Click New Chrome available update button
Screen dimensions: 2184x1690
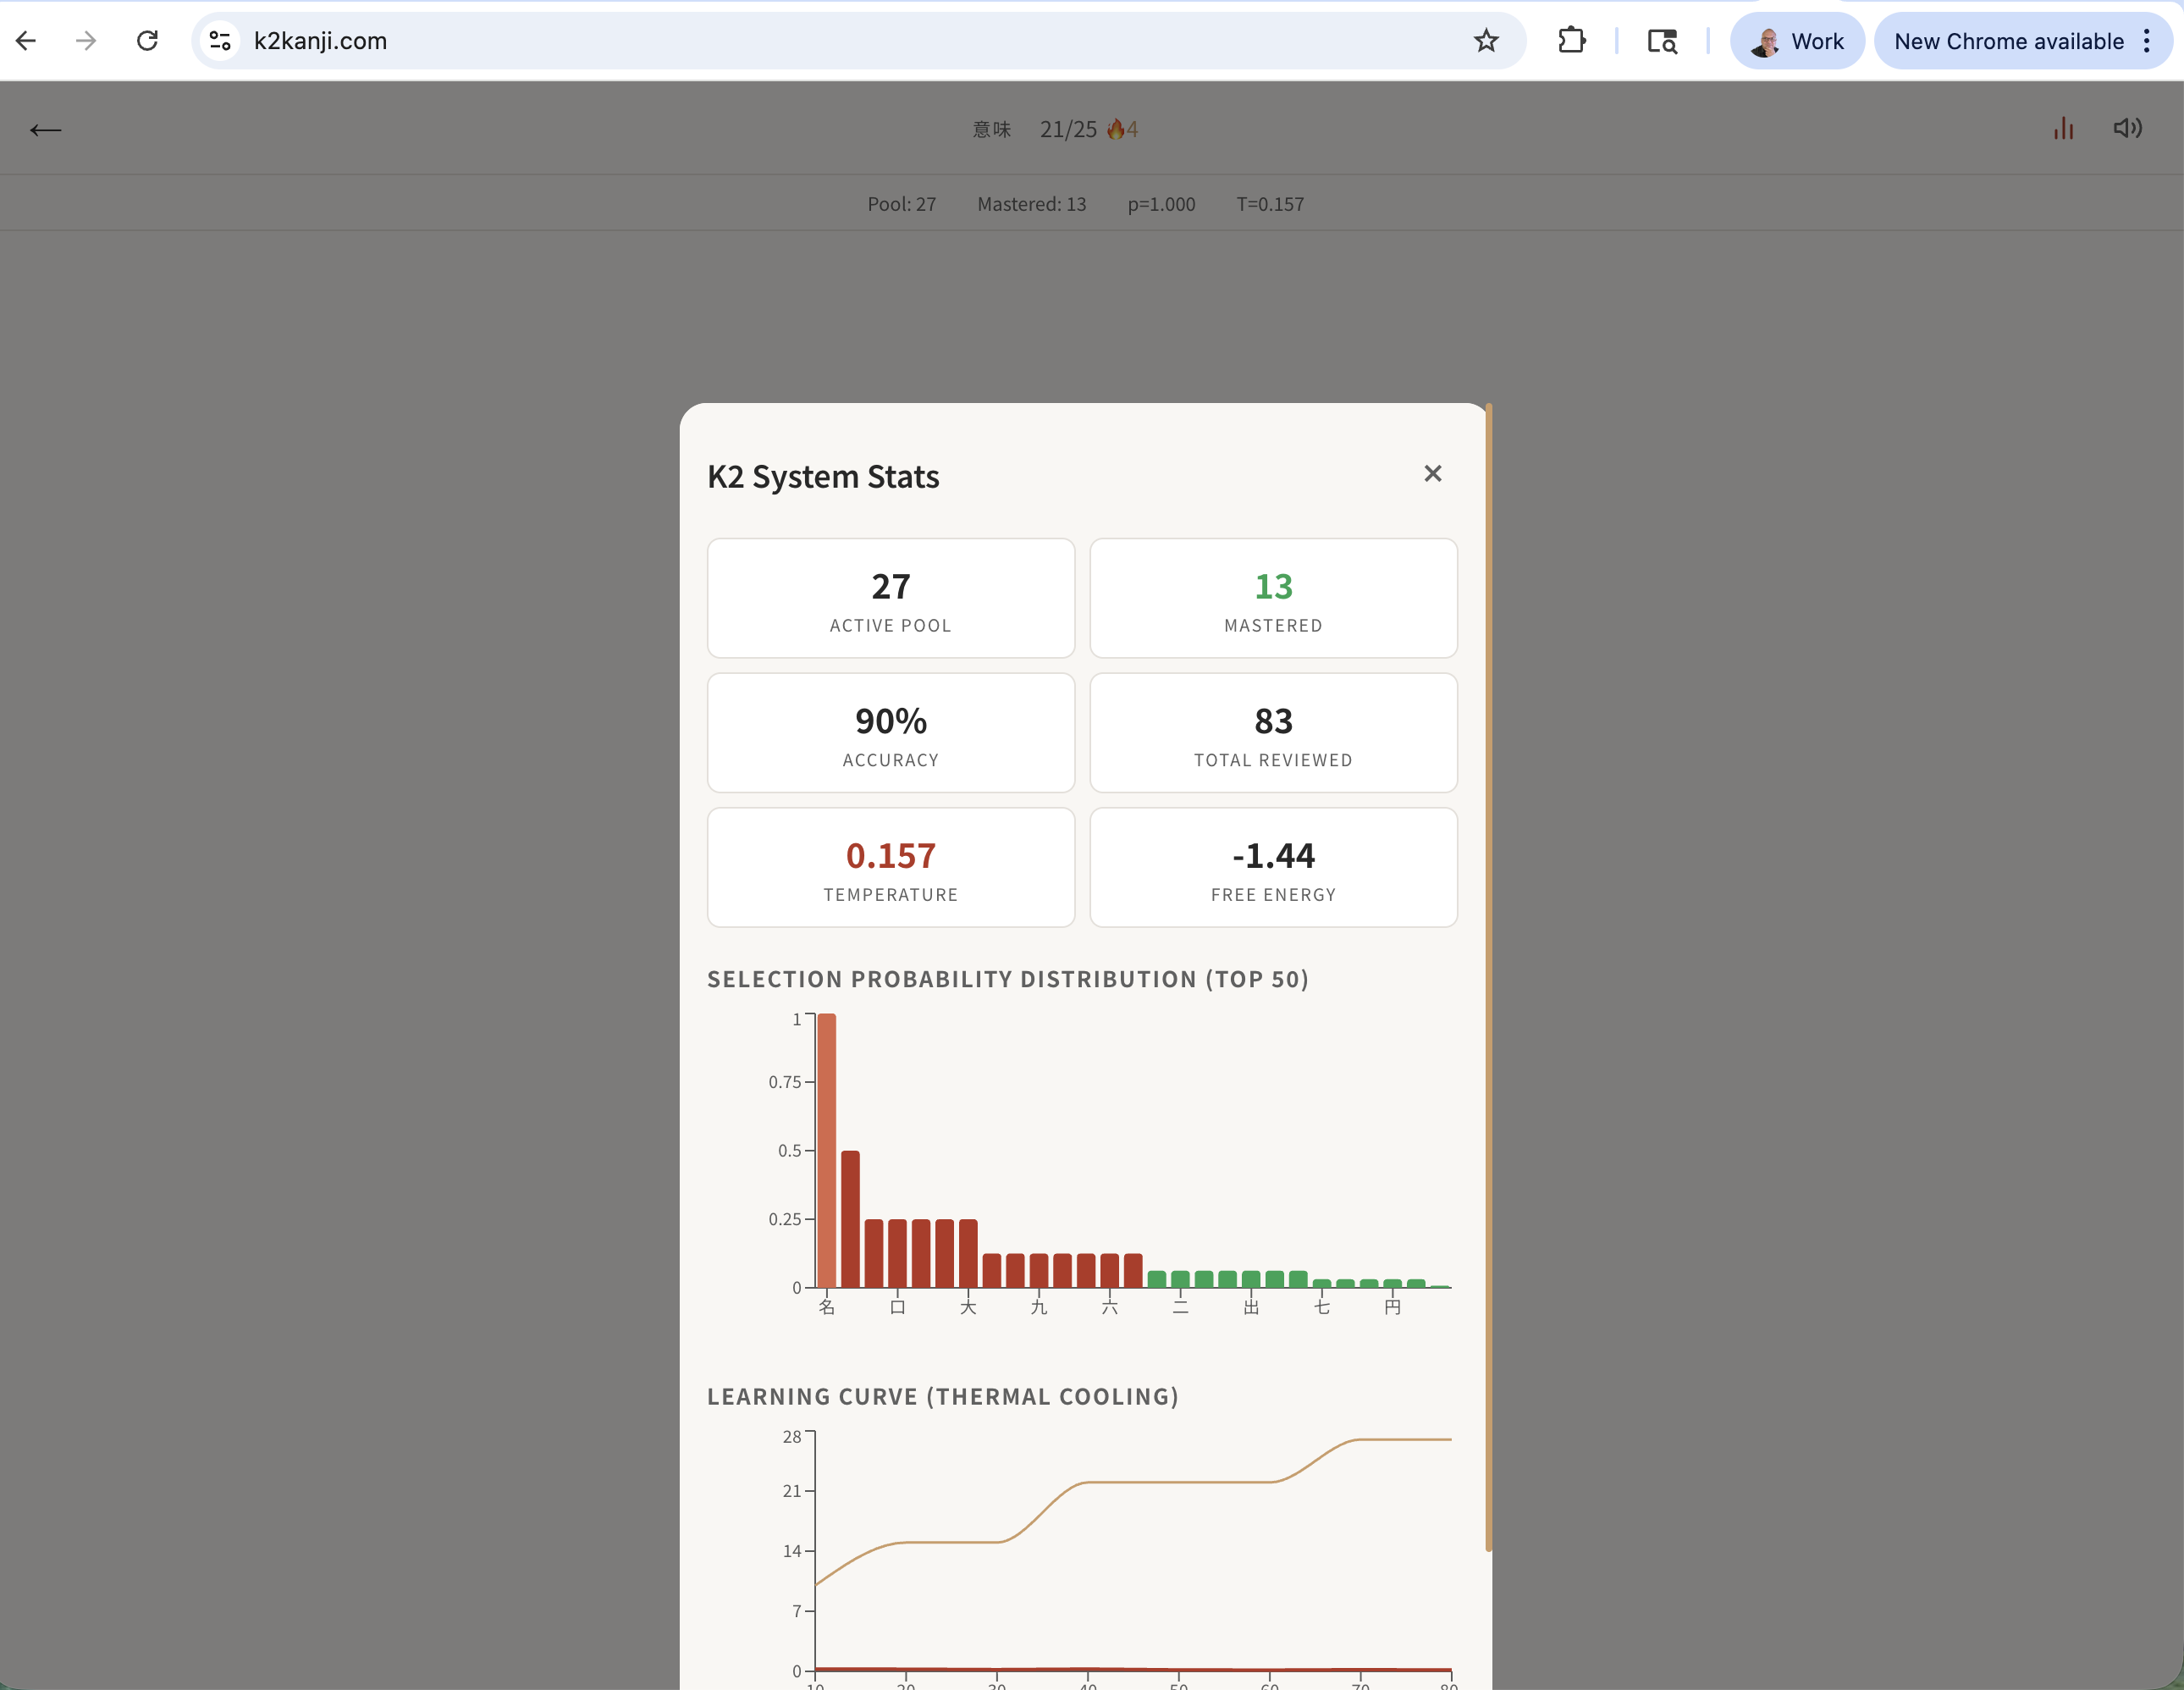click(x=2008, y=41)
